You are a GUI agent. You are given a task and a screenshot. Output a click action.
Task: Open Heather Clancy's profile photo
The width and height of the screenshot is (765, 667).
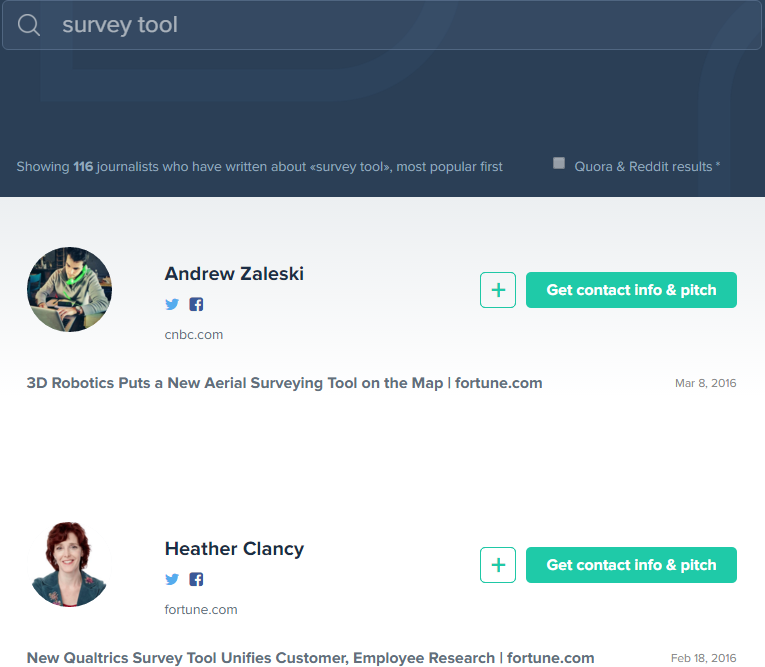(x=69, y=565)
